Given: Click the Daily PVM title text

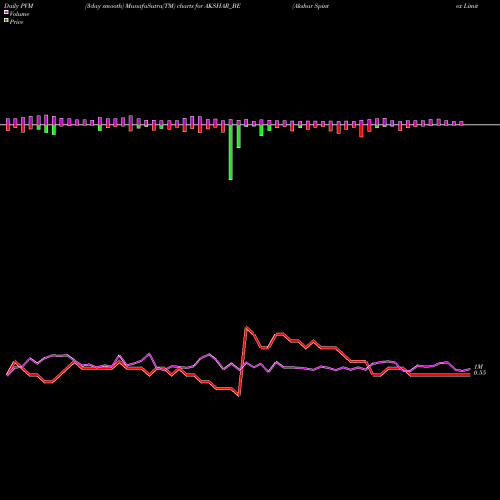Looking at the screenshot, I should coord(18,6).
